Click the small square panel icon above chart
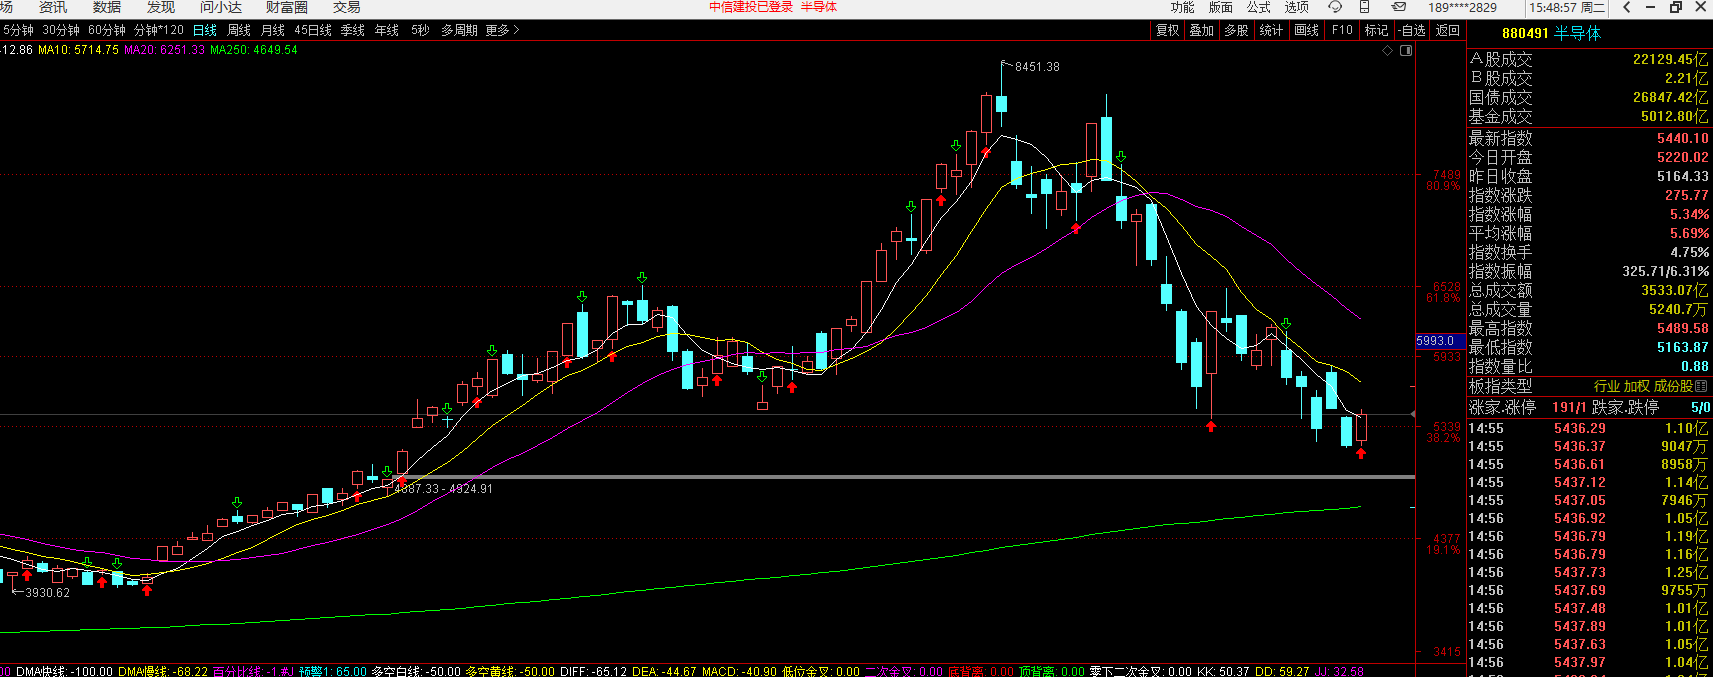1713x677 pixels. (1406, 50)
